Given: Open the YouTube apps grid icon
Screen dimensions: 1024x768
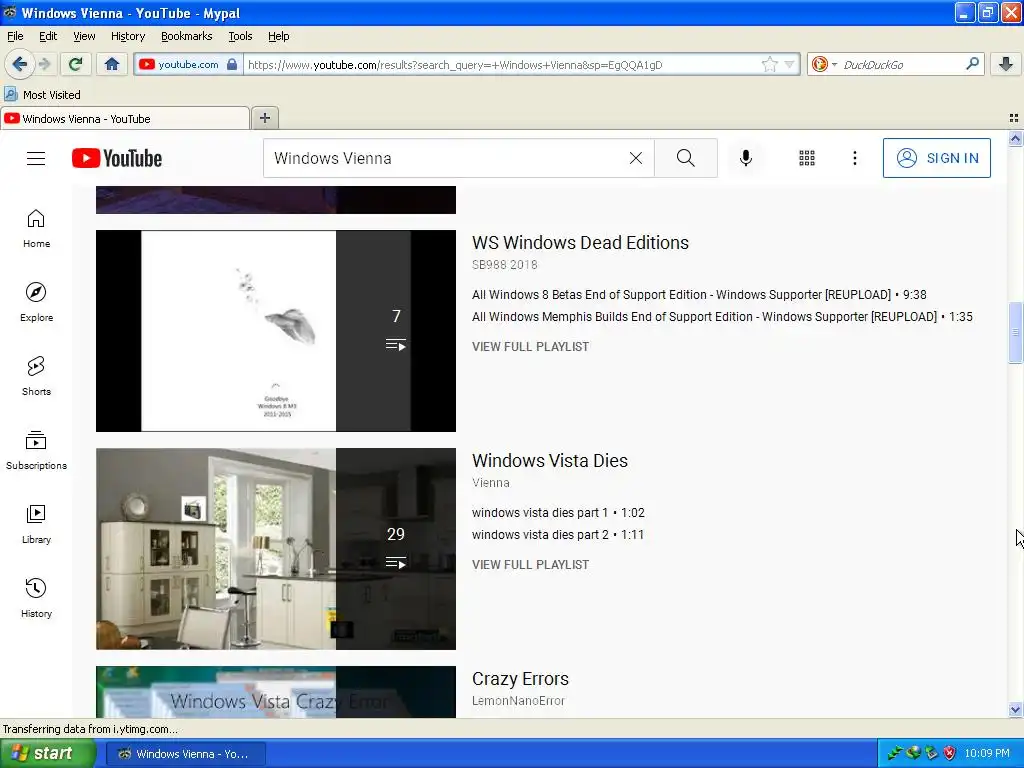Looking at the screenshot, I should (807, 158).
